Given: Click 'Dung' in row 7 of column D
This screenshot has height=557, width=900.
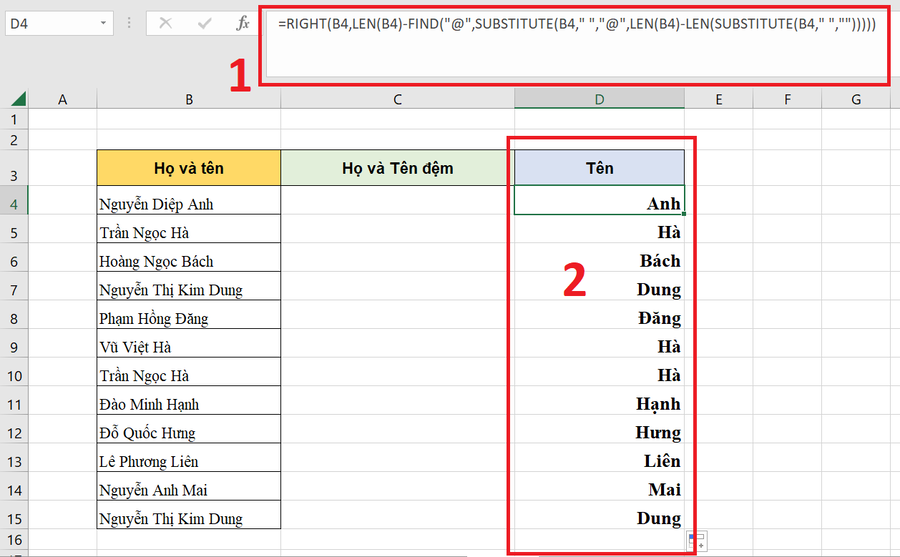Looking at the screenshot, I should click(x=599, y=287).
